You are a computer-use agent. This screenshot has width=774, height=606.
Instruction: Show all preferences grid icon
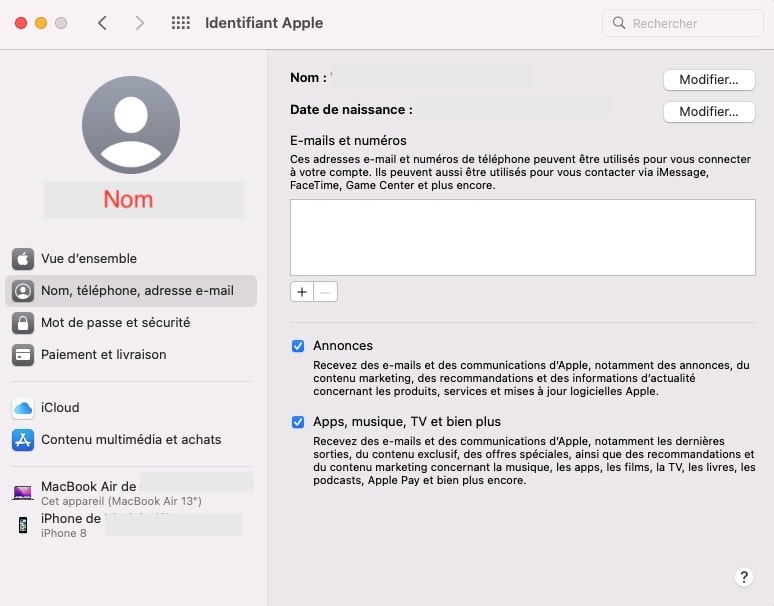pyautogui.click(x=181, y=23)
